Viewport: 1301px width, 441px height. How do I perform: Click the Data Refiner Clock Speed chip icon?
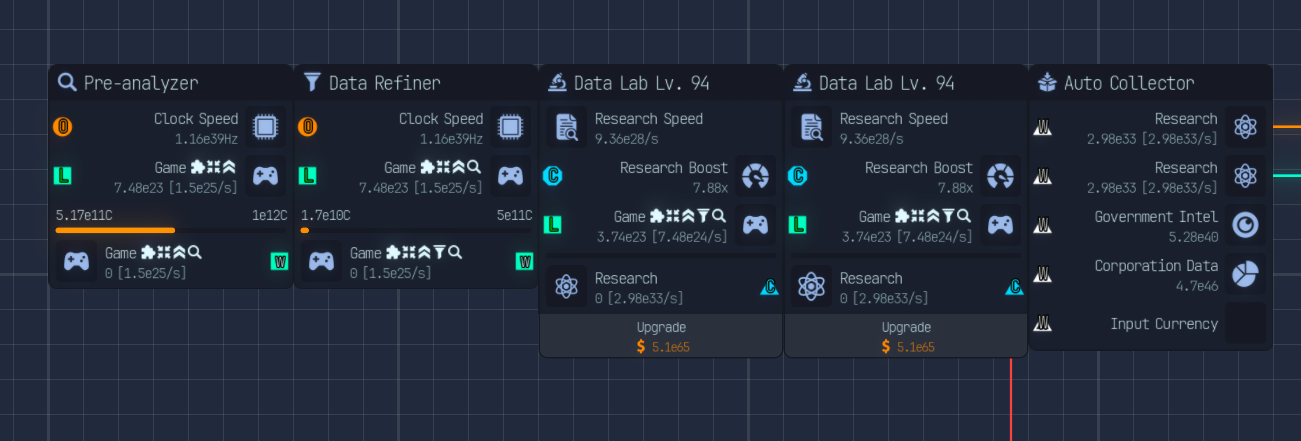[510, 127]
